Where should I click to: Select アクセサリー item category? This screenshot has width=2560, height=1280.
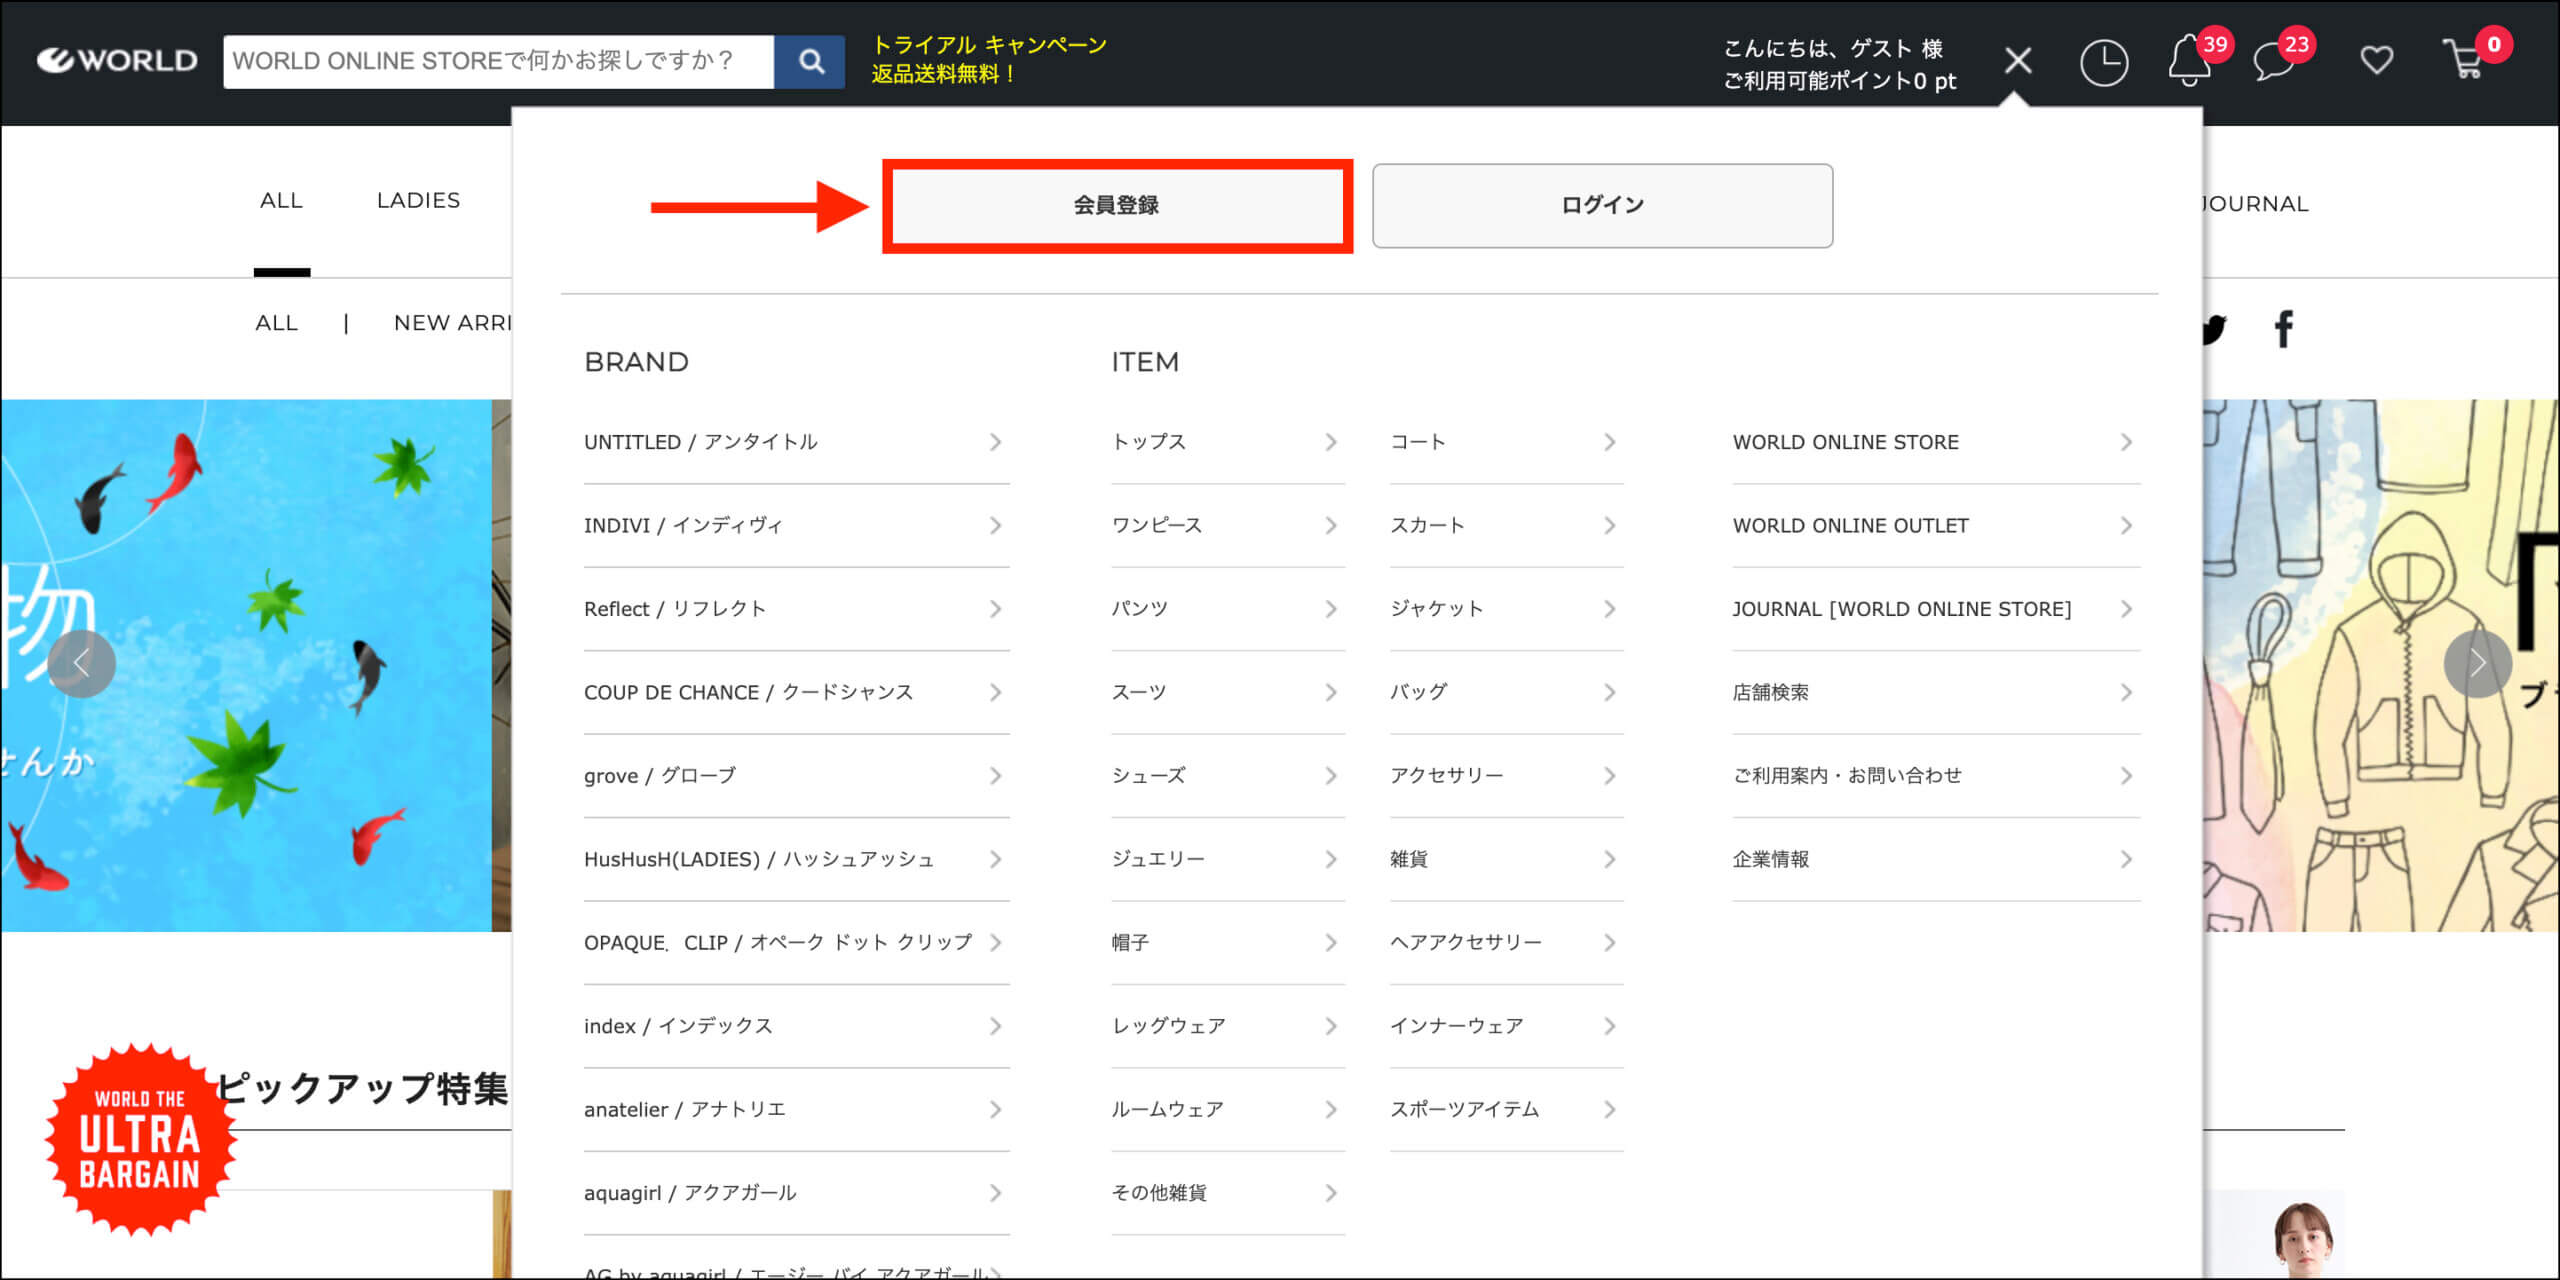point(1506,776)
